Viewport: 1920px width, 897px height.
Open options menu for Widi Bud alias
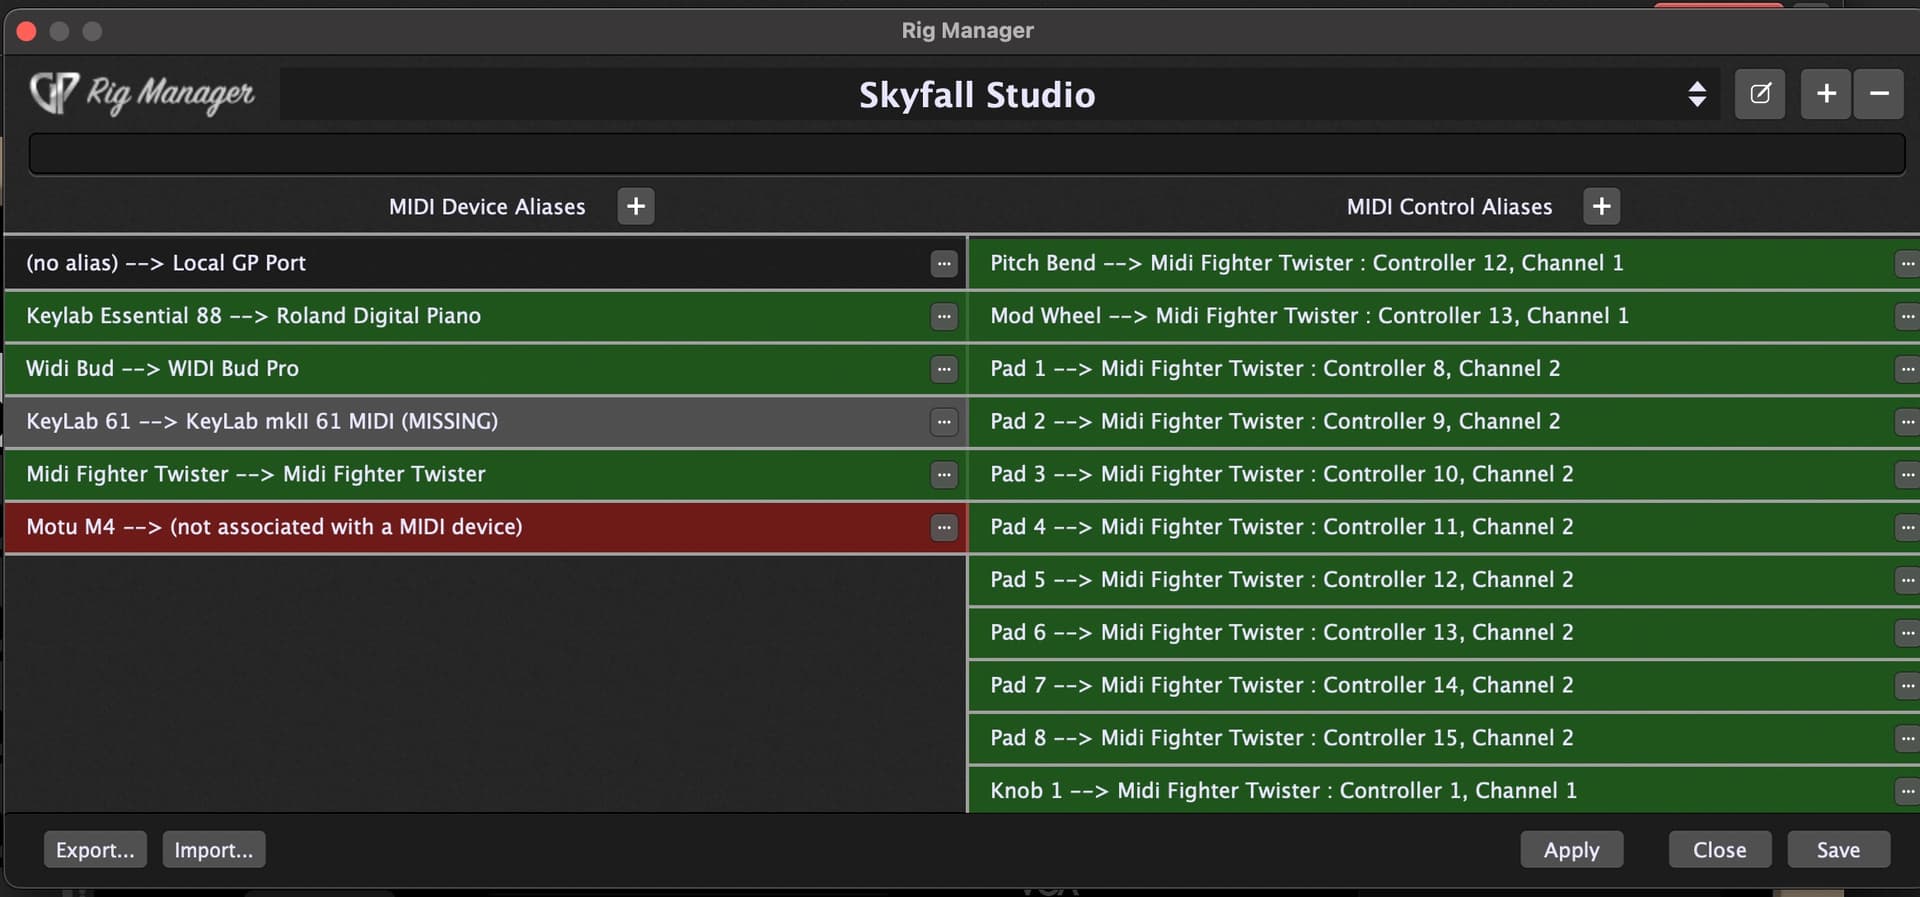943,369
